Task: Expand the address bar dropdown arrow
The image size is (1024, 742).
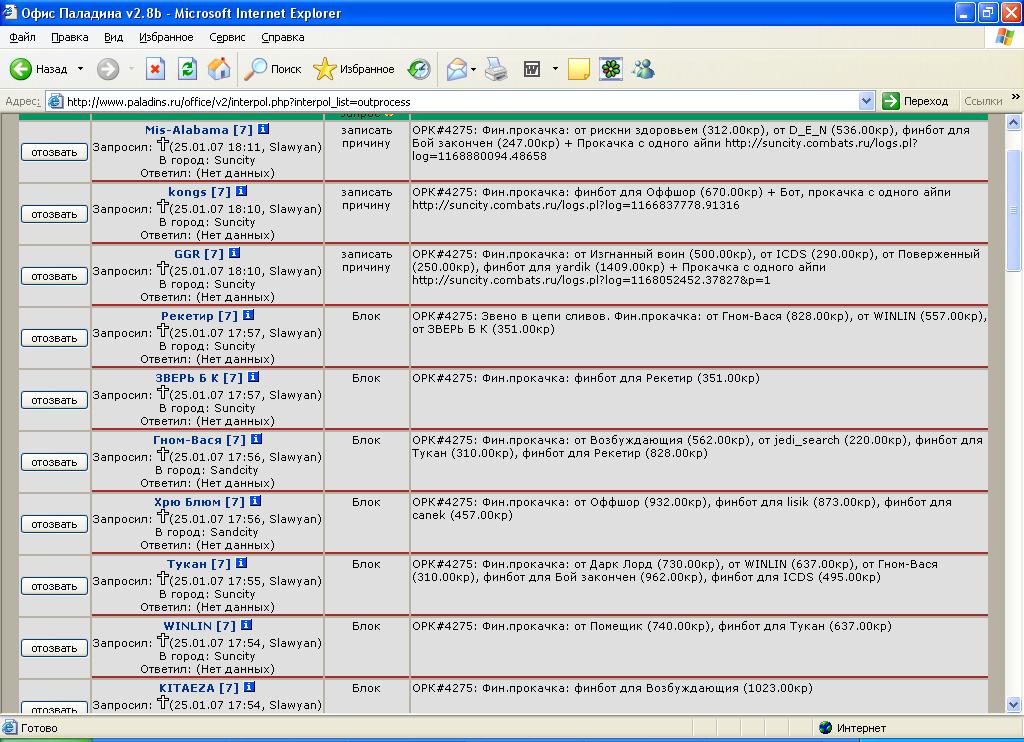Action: pos(867,101)
